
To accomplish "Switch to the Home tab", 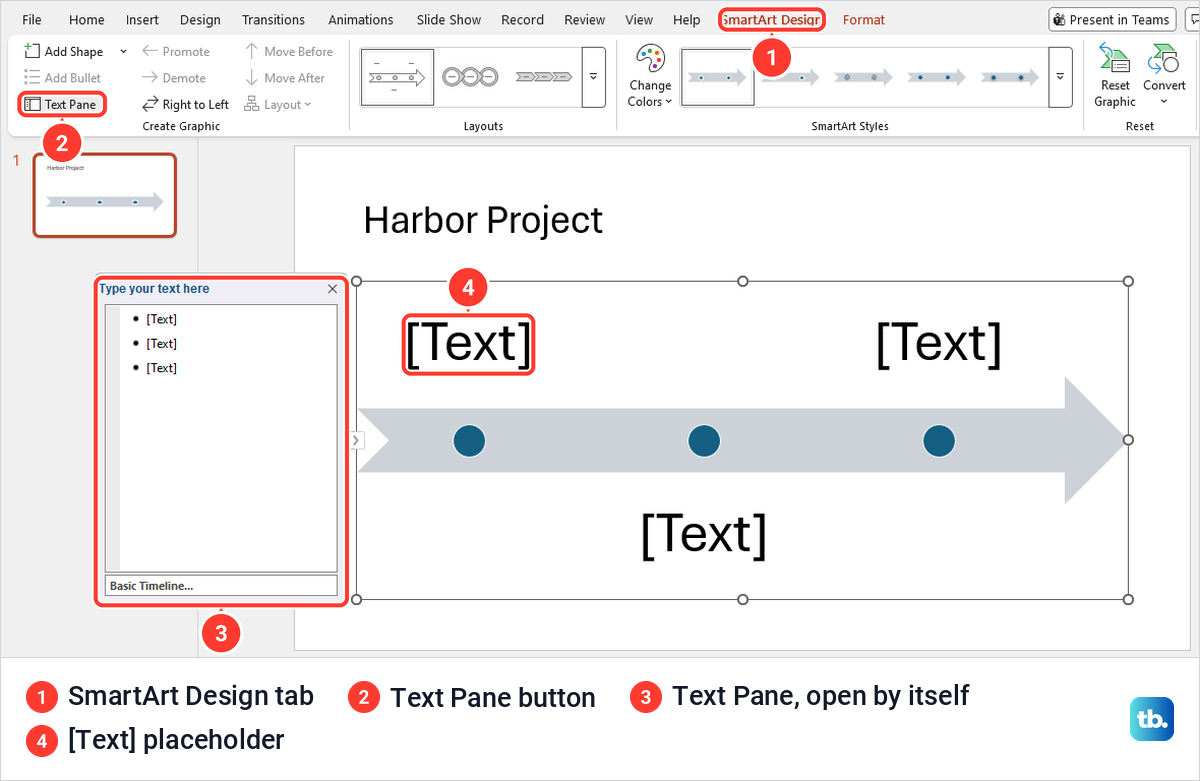I will click(x=87, y=20).
